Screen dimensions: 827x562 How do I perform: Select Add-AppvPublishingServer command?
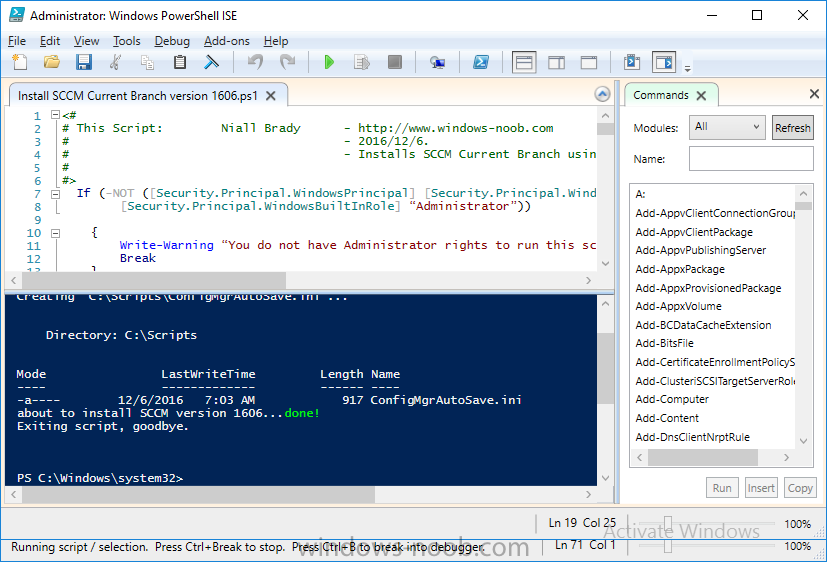tap(700, 250)
